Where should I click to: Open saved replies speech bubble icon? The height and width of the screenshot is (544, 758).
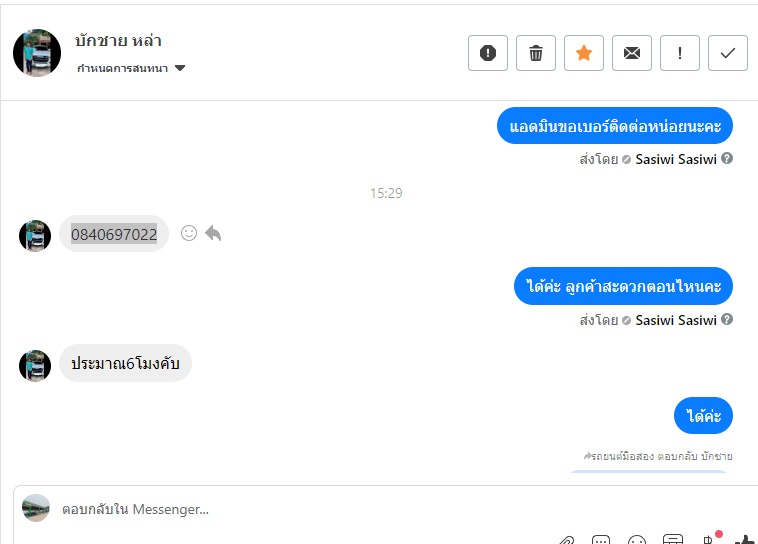pyautogui.click(x=601, y=540)
